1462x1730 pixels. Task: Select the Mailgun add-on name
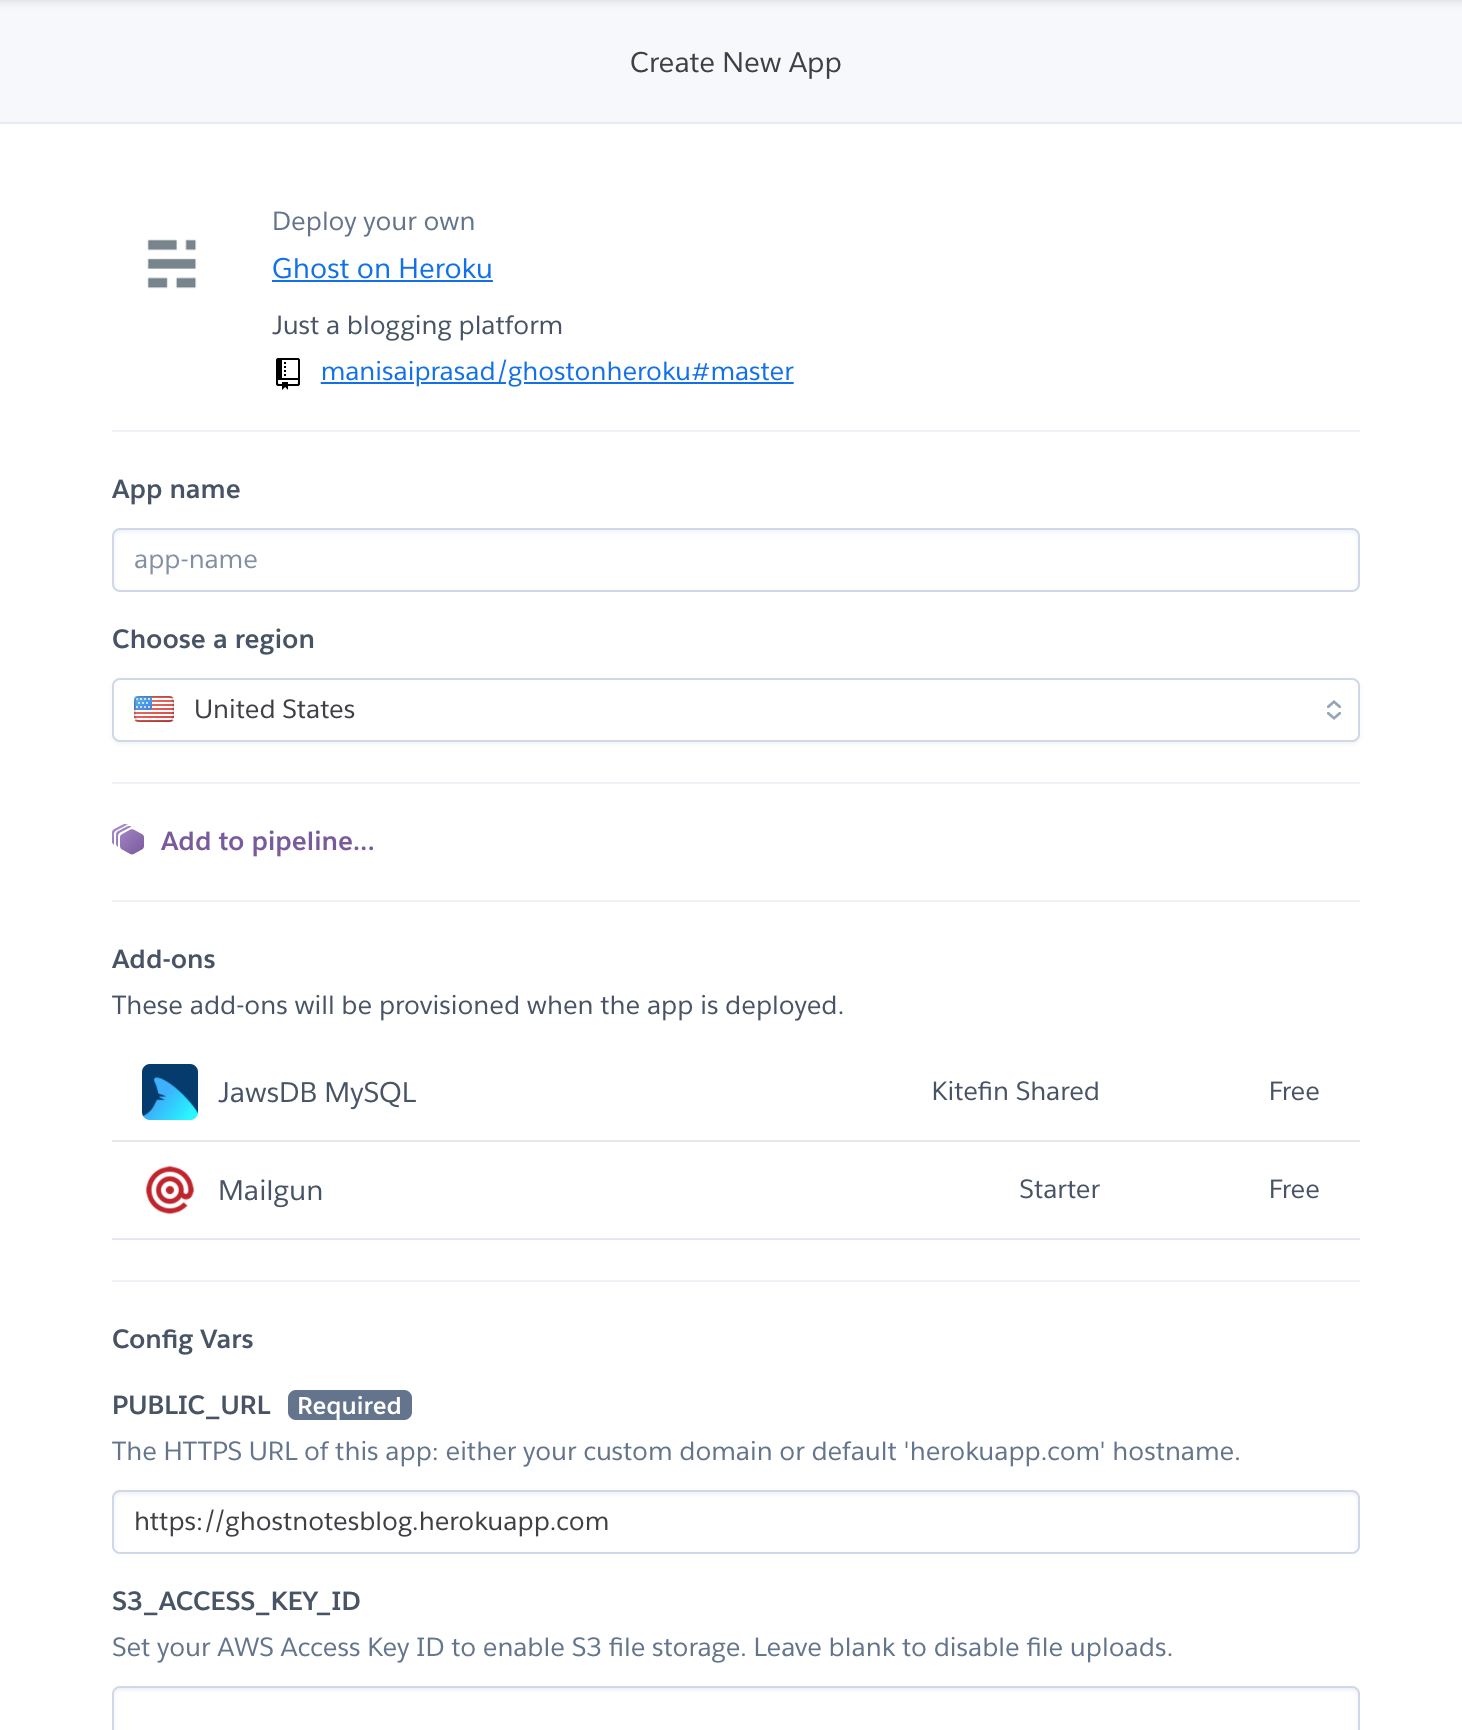click(x=270, y=1190)
